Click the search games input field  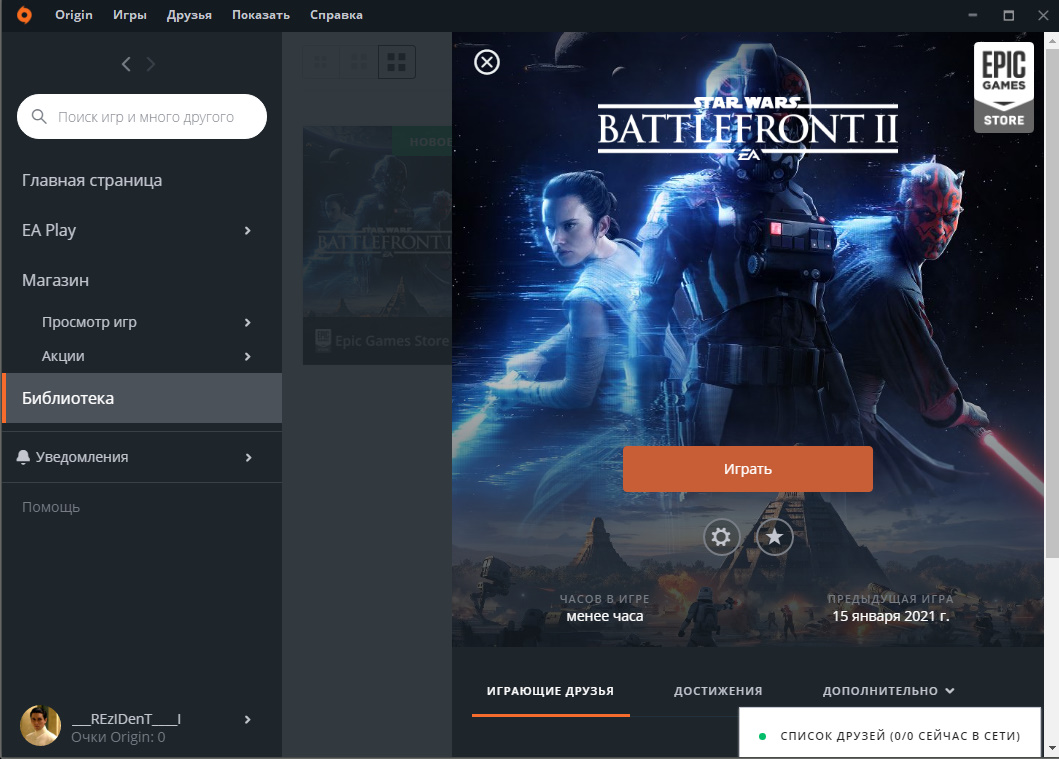click(150, 117)
